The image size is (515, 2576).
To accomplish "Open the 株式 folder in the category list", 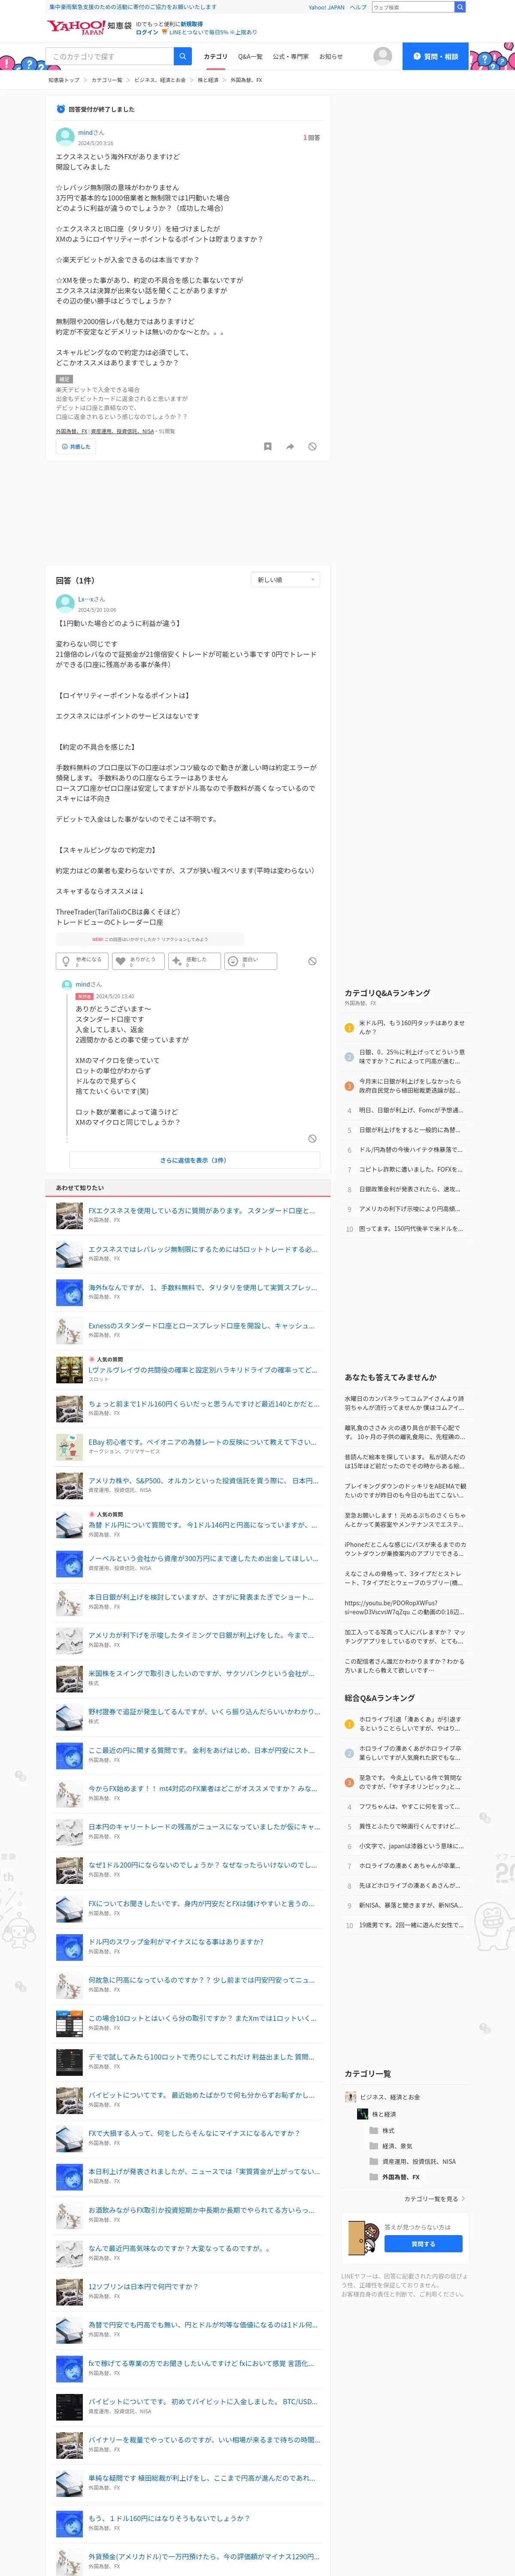I will (388, 2131).
